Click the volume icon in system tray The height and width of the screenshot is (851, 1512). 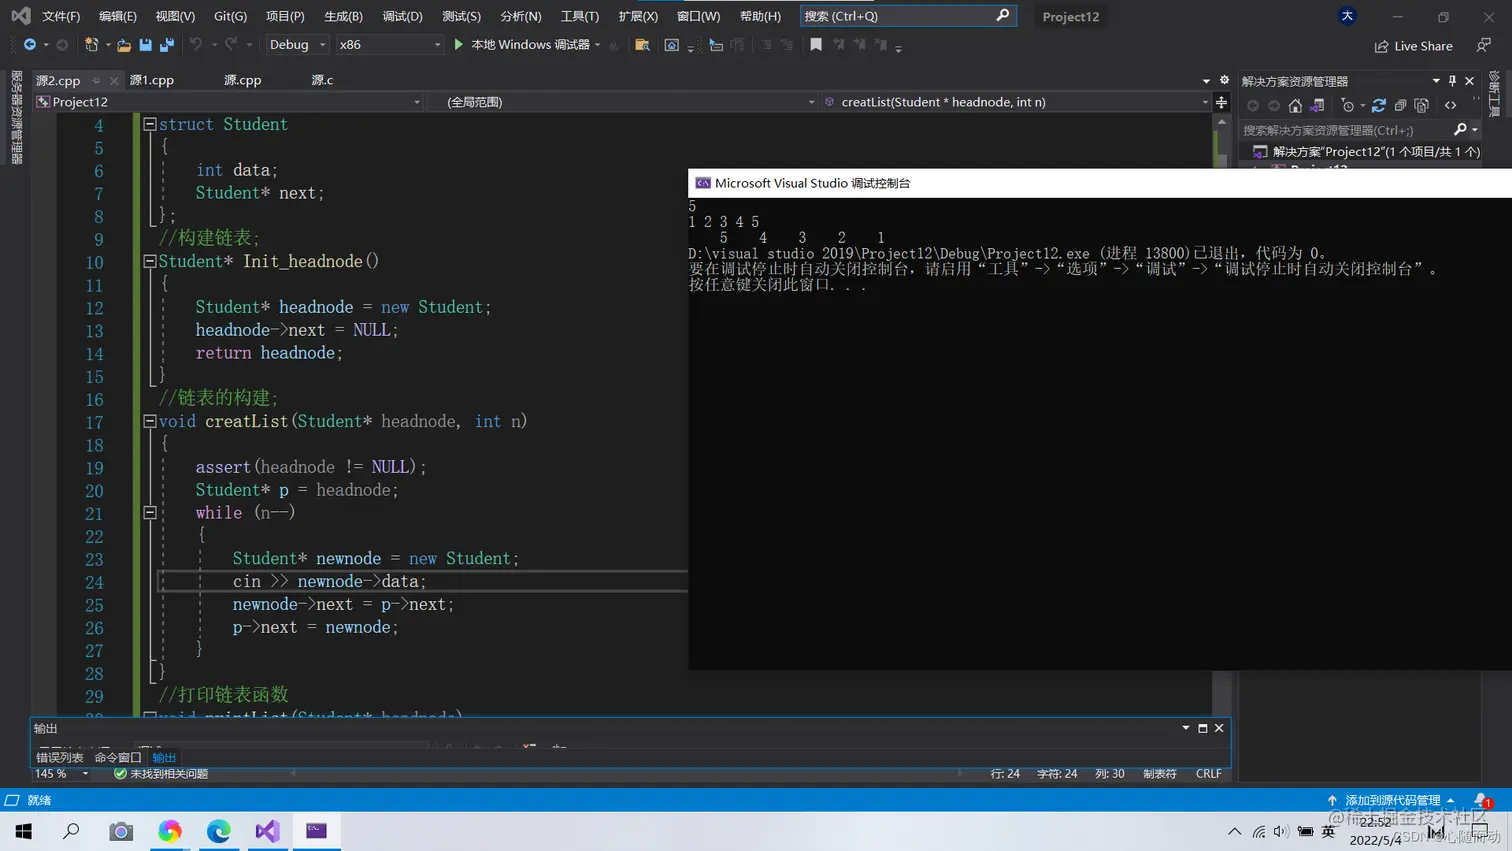[1281, 832]
